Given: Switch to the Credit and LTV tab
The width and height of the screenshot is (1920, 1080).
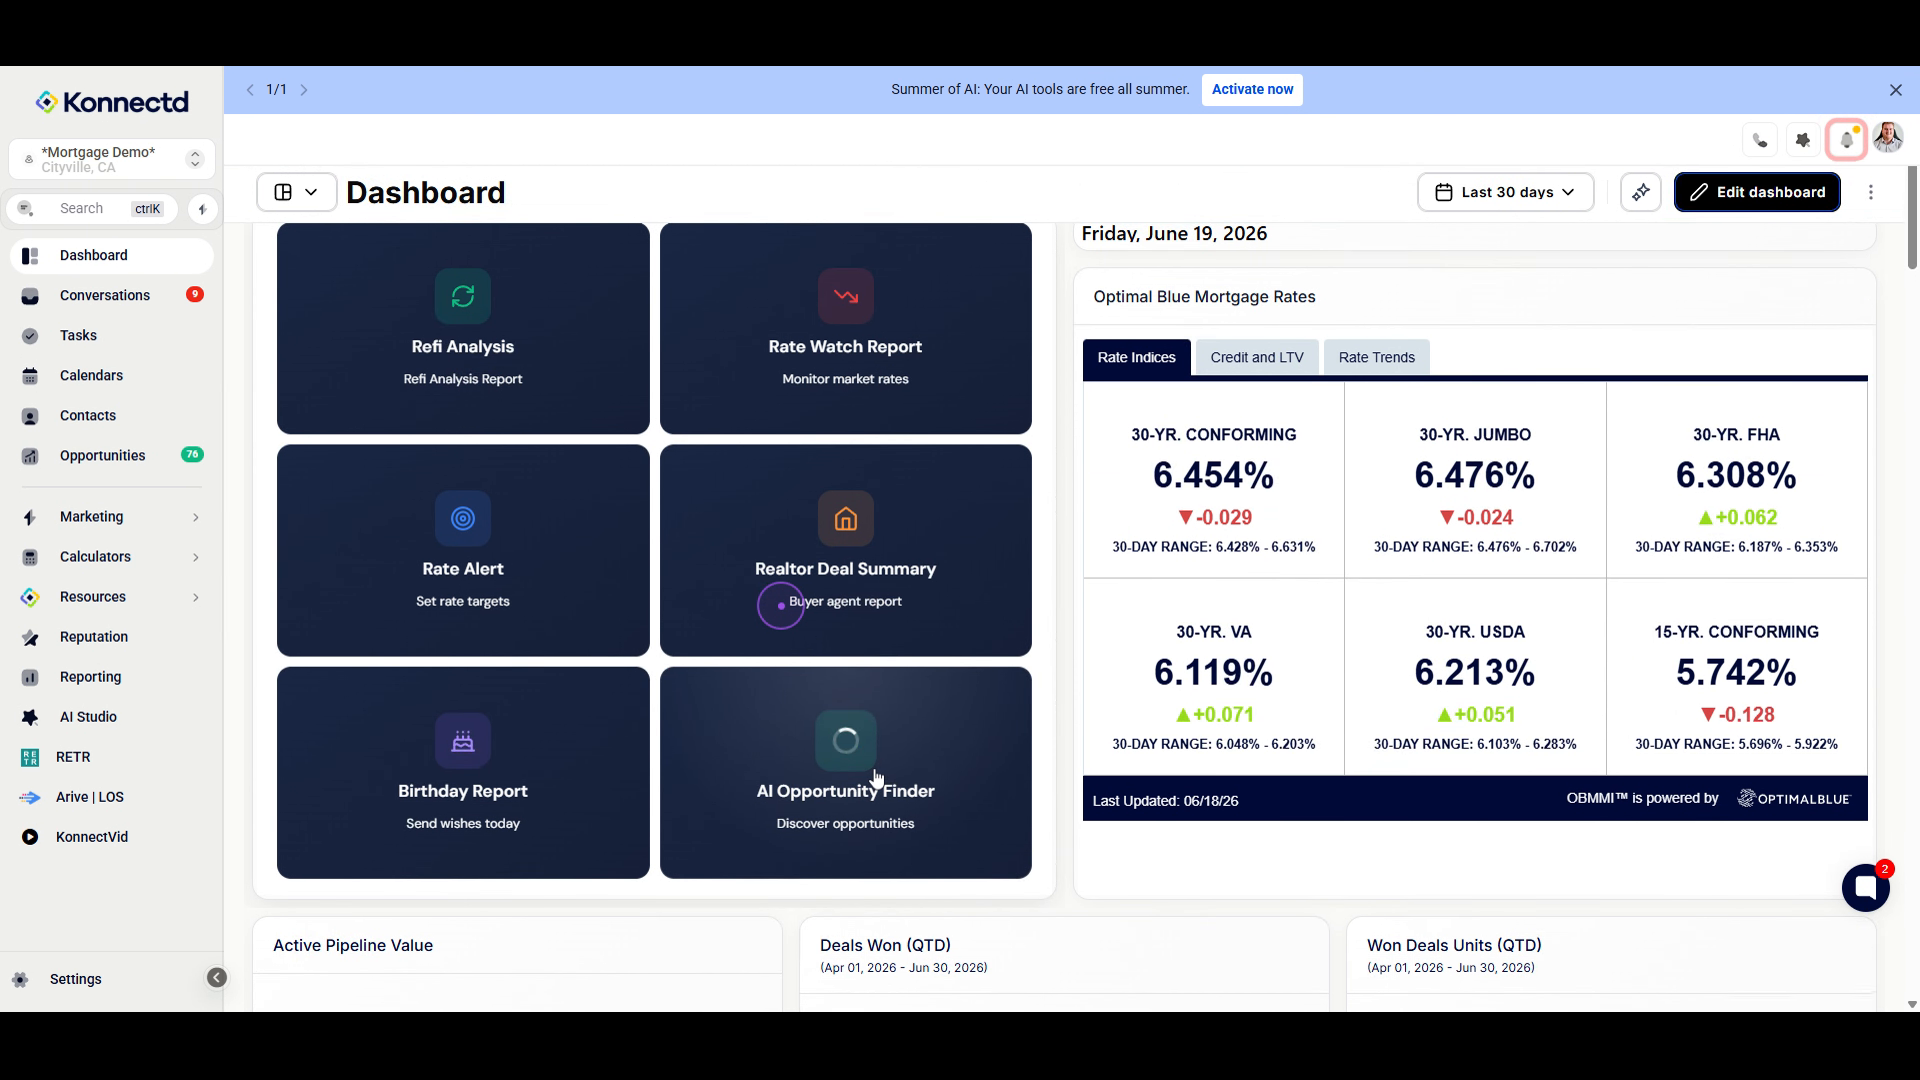Looking at the screenshot, I should coord(1257,358).
